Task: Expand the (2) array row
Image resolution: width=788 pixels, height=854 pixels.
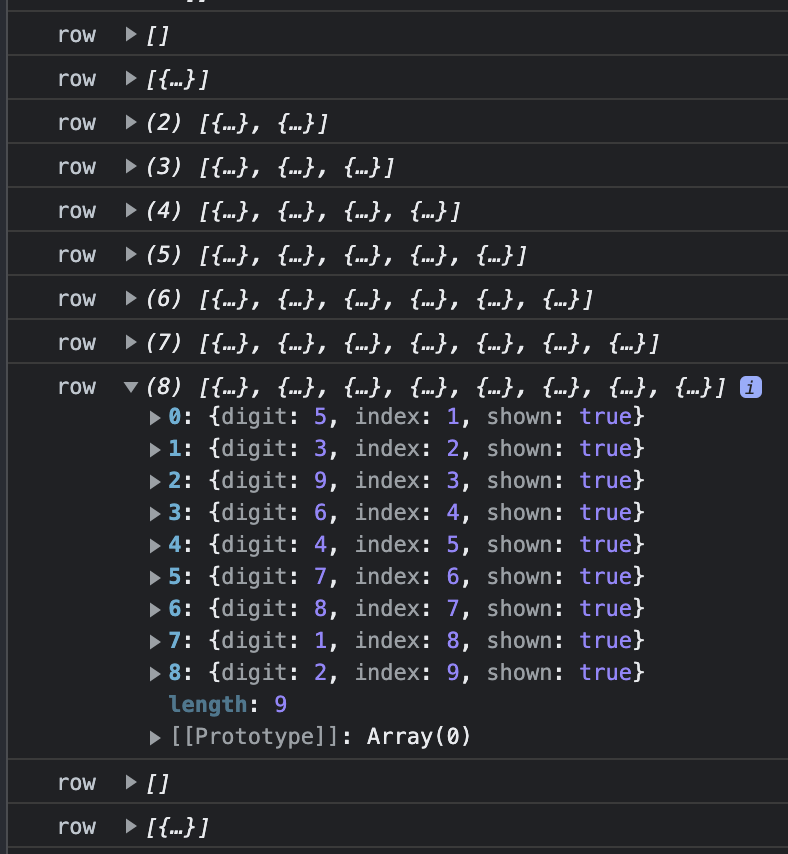Action: [131, 123]
